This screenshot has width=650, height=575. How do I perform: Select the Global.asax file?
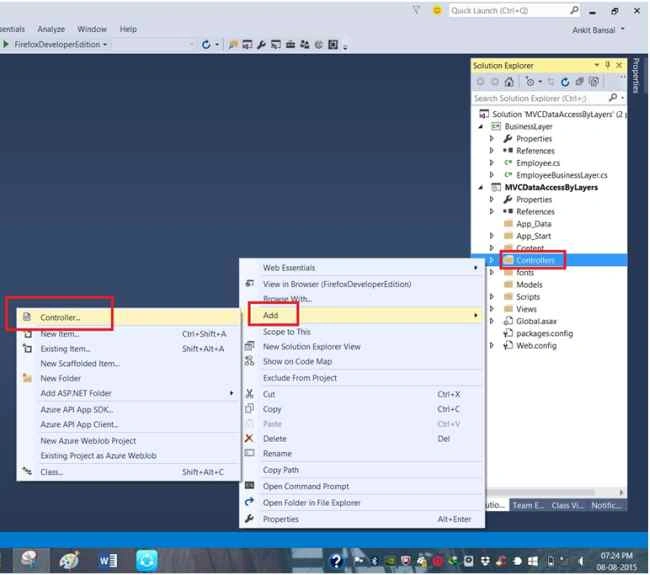(536, 321)
